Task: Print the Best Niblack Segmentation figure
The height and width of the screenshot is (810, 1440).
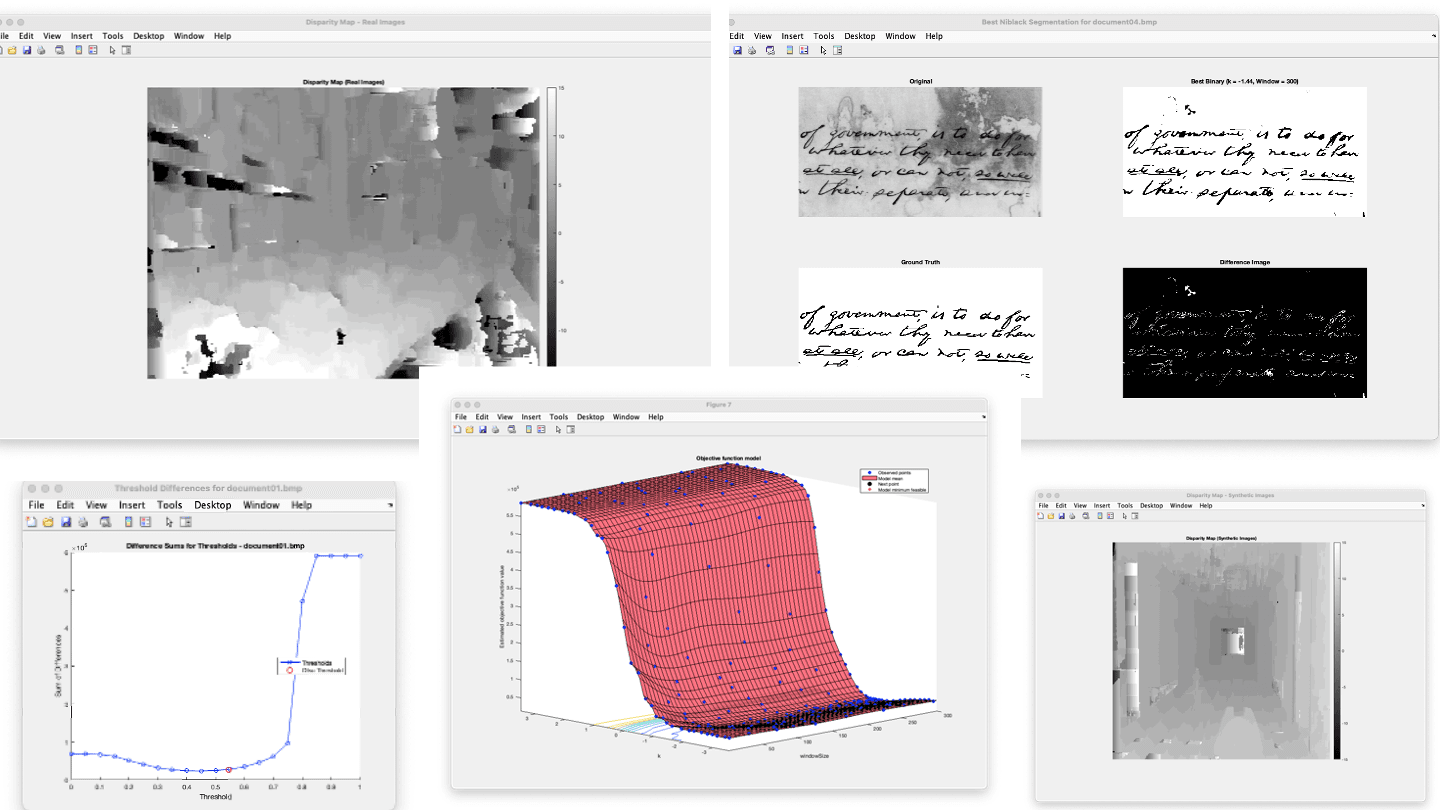Action: pos(751,49)
